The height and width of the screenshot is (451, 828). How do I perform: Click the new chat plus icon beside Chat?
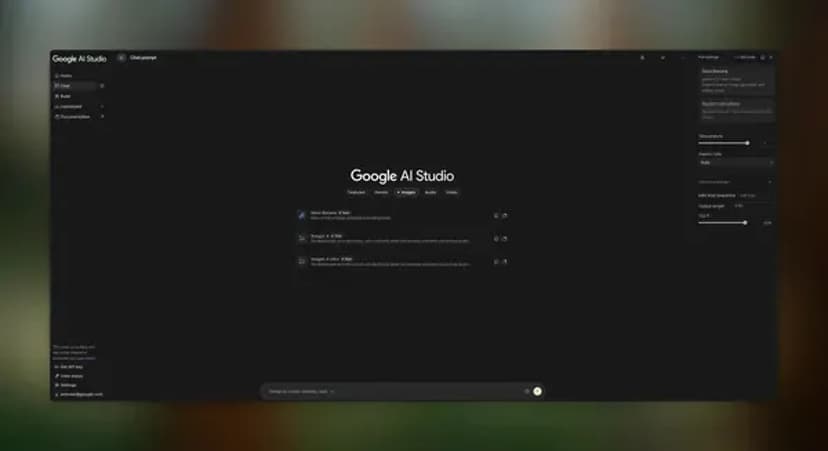coord(102,86)
